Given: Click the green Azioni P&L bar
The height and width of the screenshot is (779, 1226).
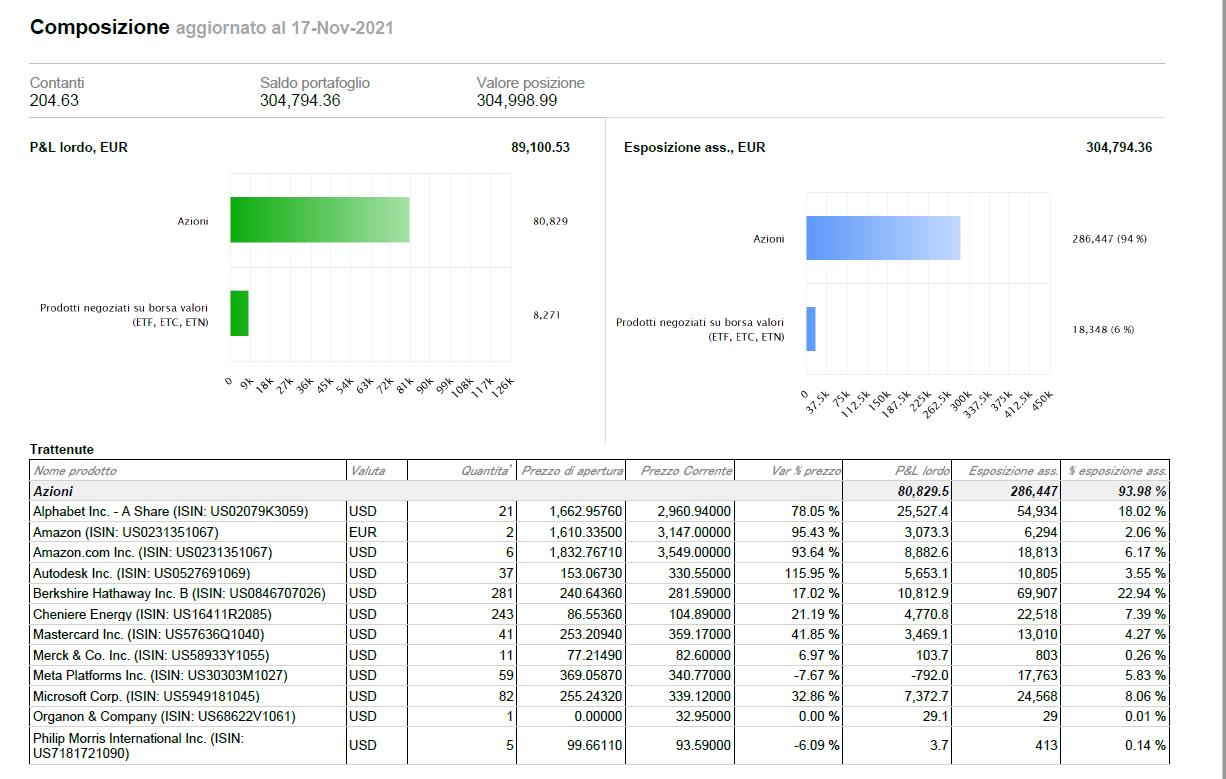Looking at the screenshot, I should [319, 220].
